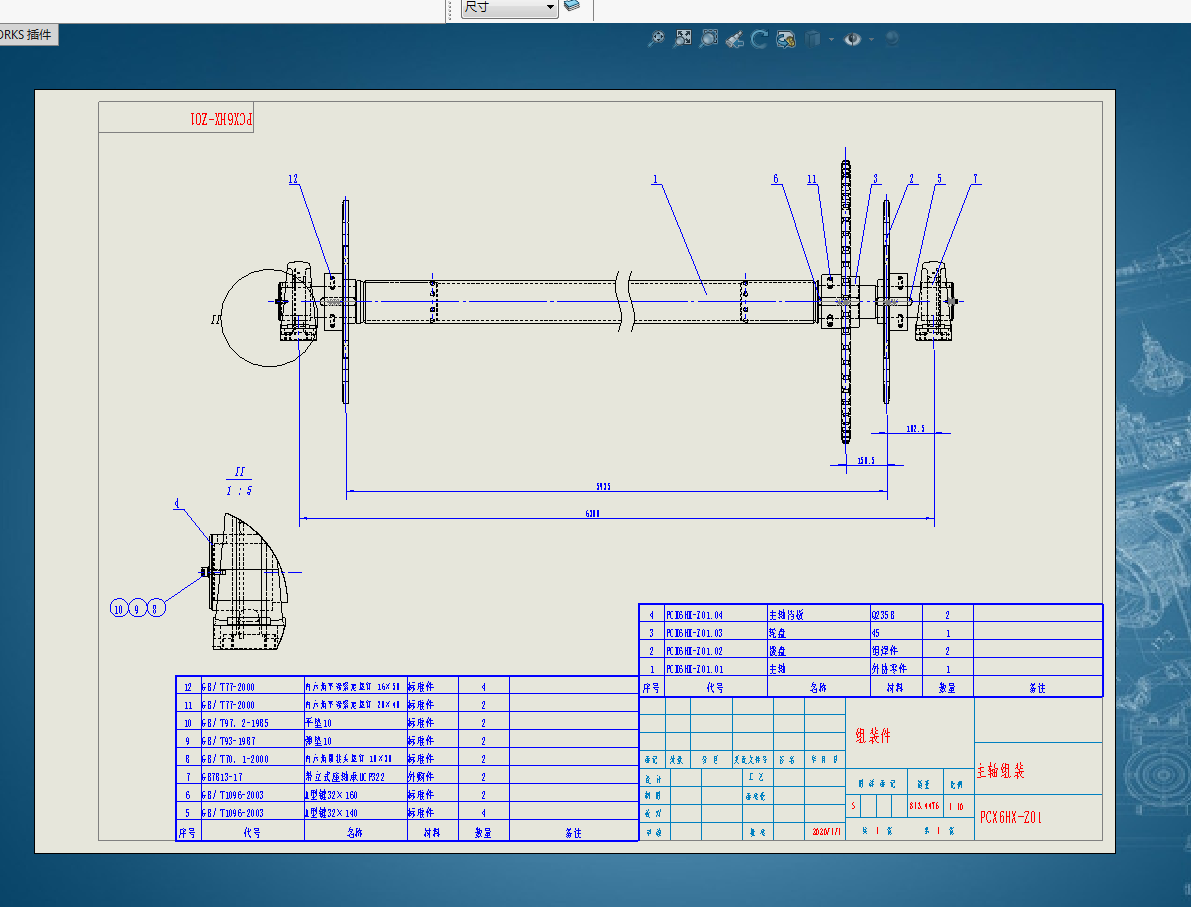
Task: Select the red 组装件 text
Action: [873, 735]
